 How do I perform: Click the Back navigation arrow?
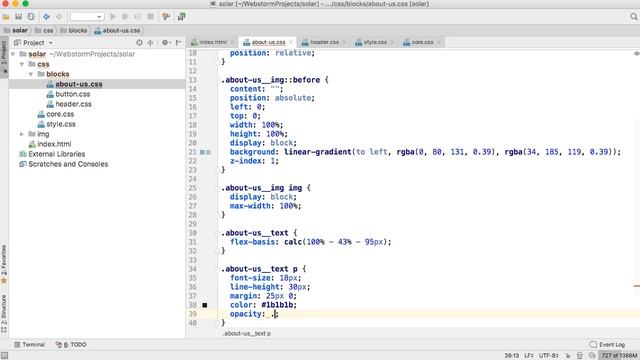[47, 17]
